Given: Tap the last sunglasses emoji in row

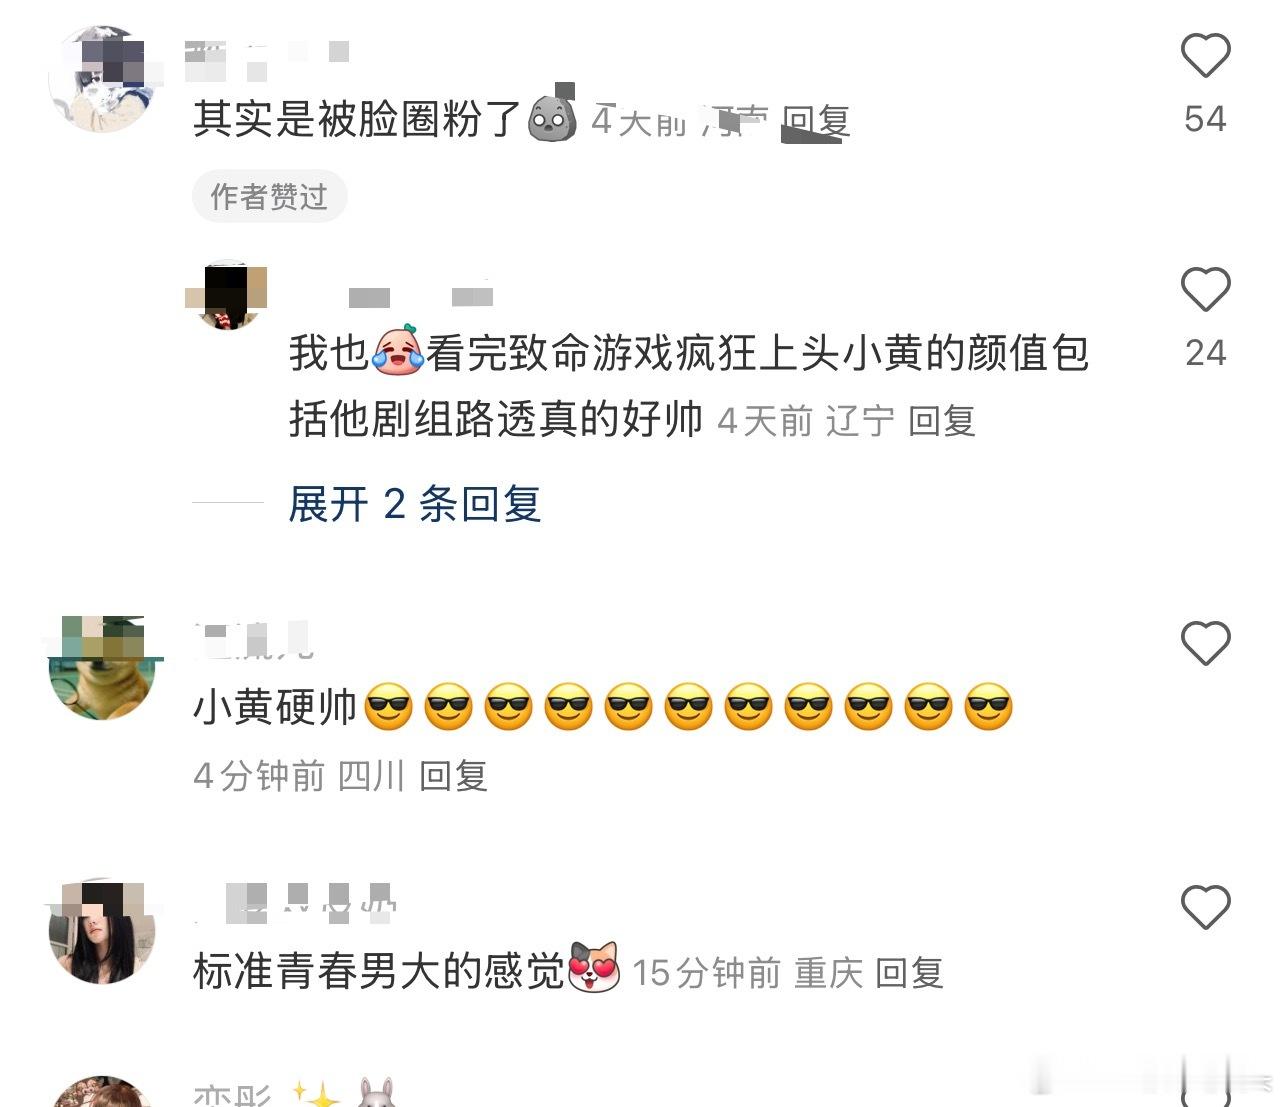Looking at the screenshot, I should pos(988,707).
